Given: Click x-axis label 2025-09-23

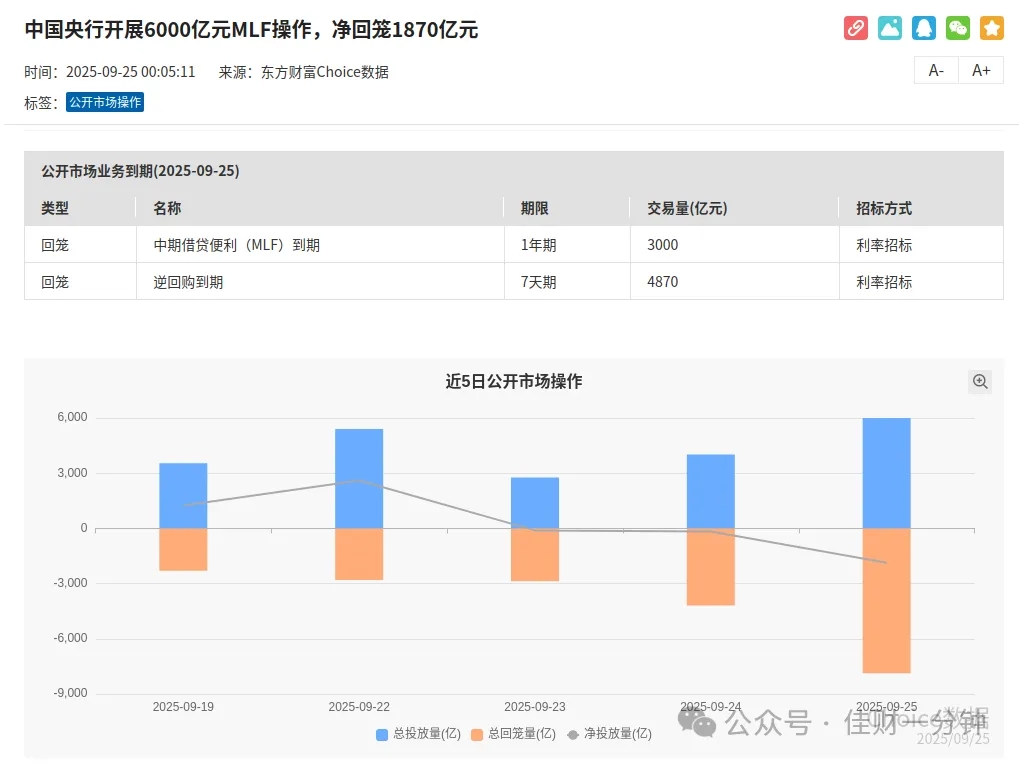Looking at the screenshot, I should 535,707.
